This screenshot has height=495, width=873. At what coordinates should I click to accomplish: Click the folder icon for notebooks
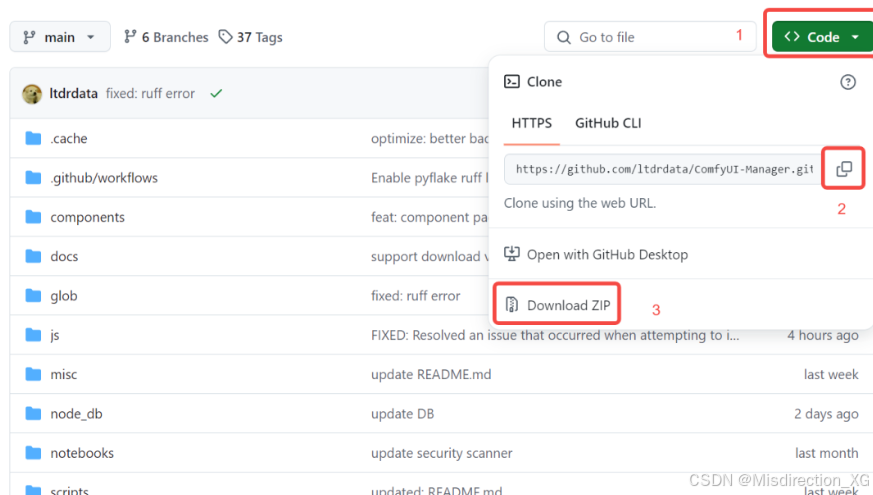(x=33, y=453)
